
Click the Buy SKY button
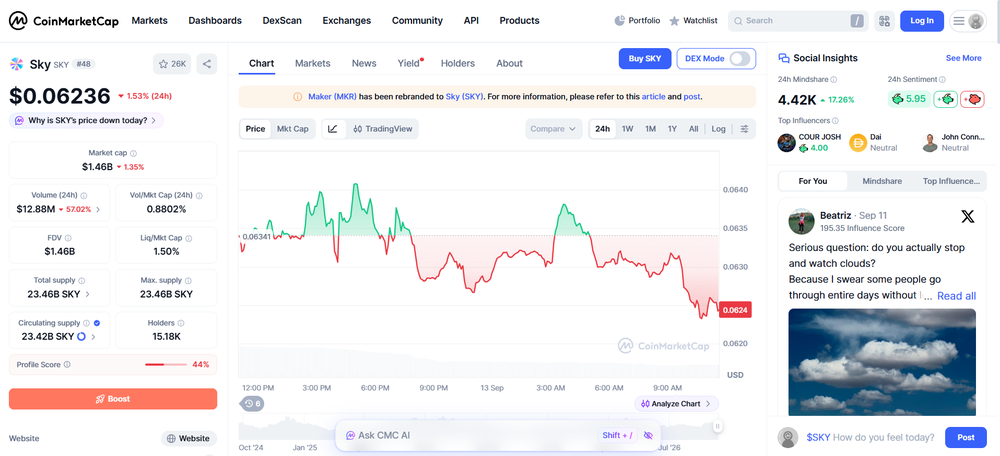[645, 59]
